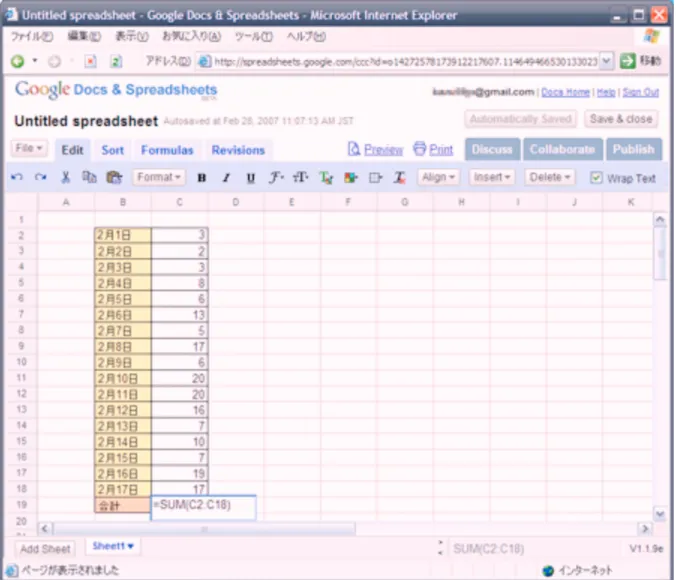Screen dimensions: 676x580
Task: Toggle Bold formatting
Action: pyautogui.click(x=201, y=178)
